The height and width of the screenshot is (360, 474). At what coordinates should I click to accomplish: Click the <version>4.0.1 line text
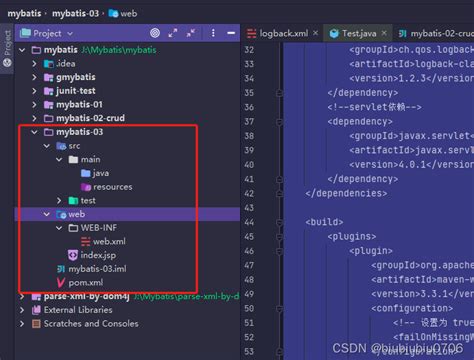click(x=411, y=165)
